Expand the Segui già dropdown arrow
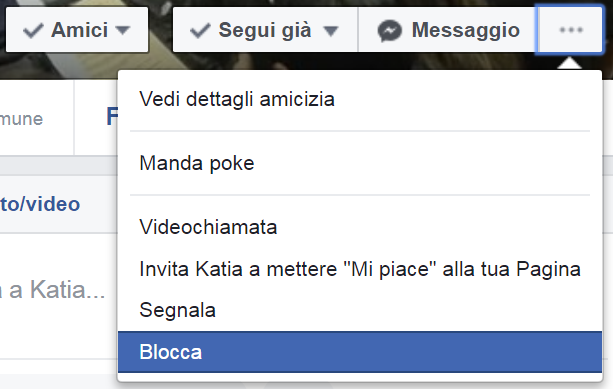The height and width of the screenshot is (389, 613). point(331,31)
